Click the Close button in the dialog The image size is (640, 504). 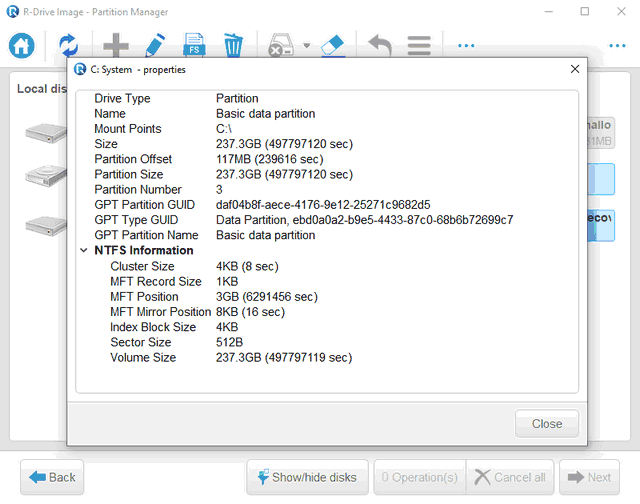coord(547,424)
